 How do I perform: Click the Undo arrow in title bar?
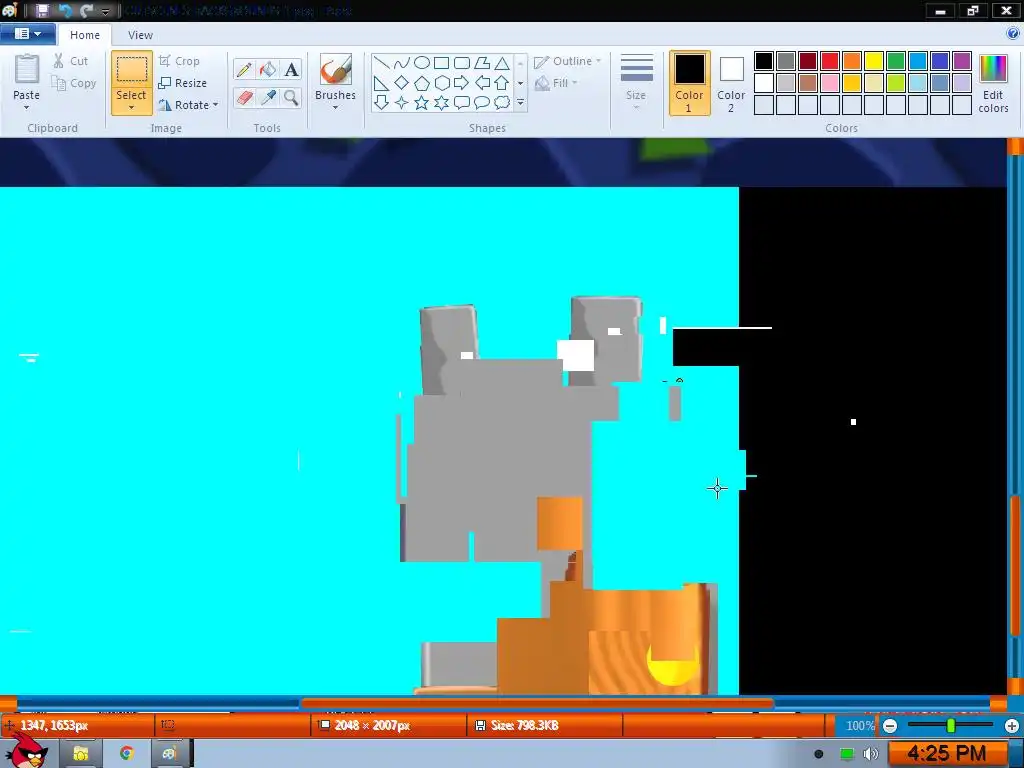click(65, 10)
